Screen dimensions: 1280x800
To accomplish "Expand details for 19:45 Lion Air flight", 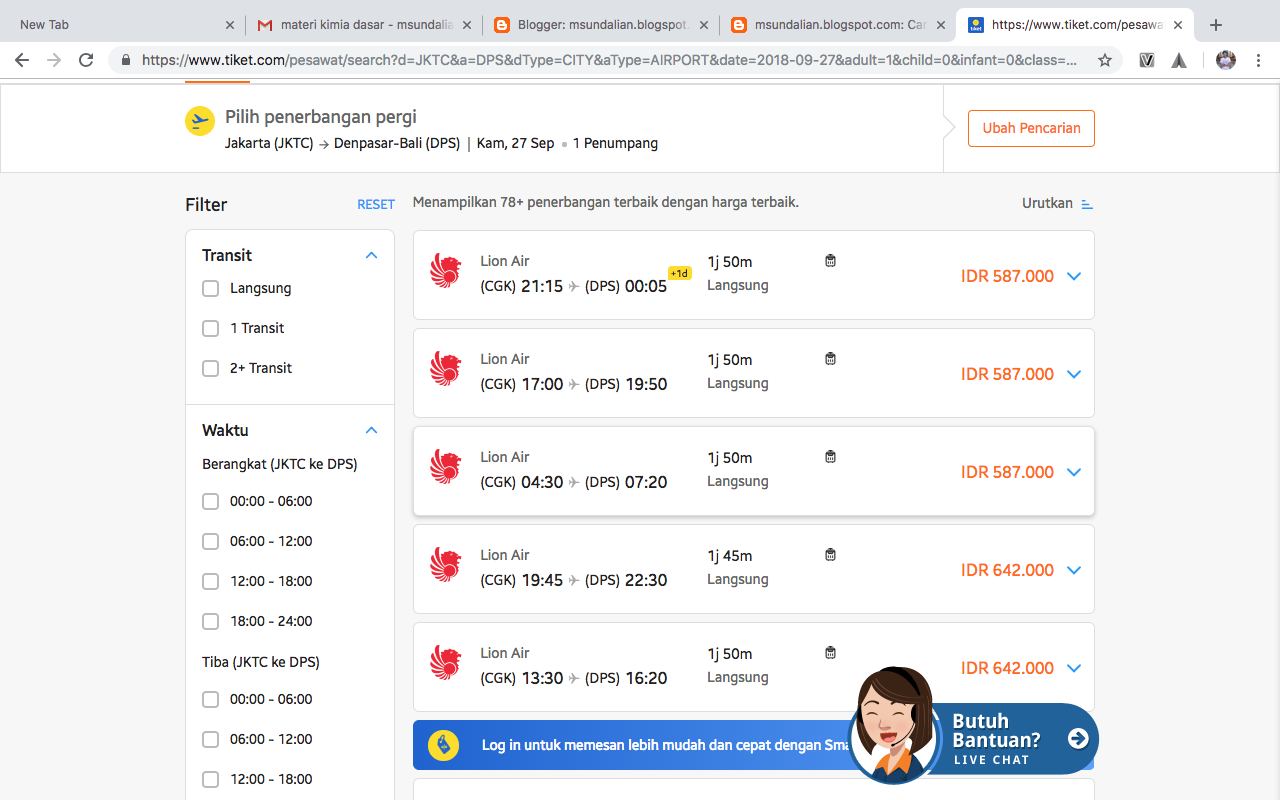I will click(1074, 570).
